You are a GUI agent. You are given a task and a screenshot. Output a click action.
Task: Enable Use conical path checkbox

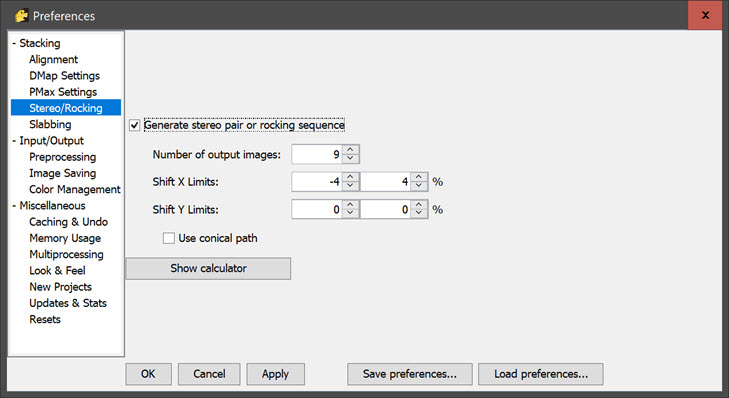tap(168, 238)
